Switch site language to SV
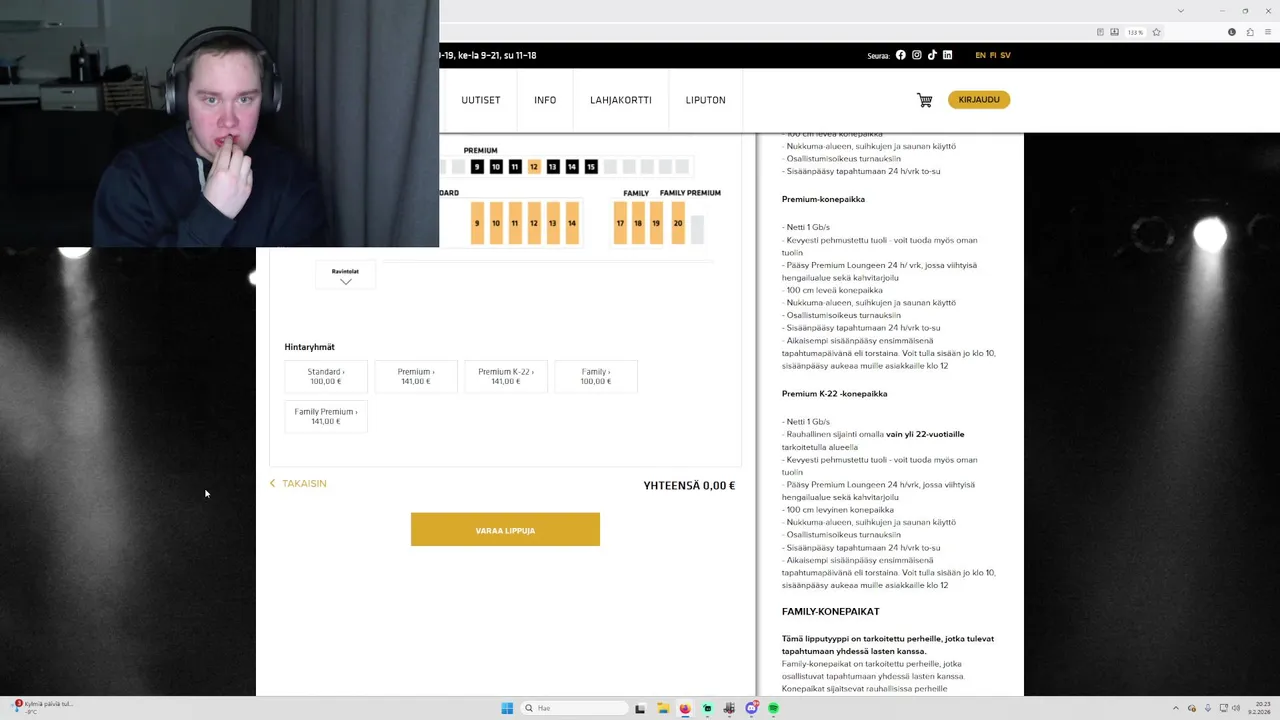 point(1005,55)
